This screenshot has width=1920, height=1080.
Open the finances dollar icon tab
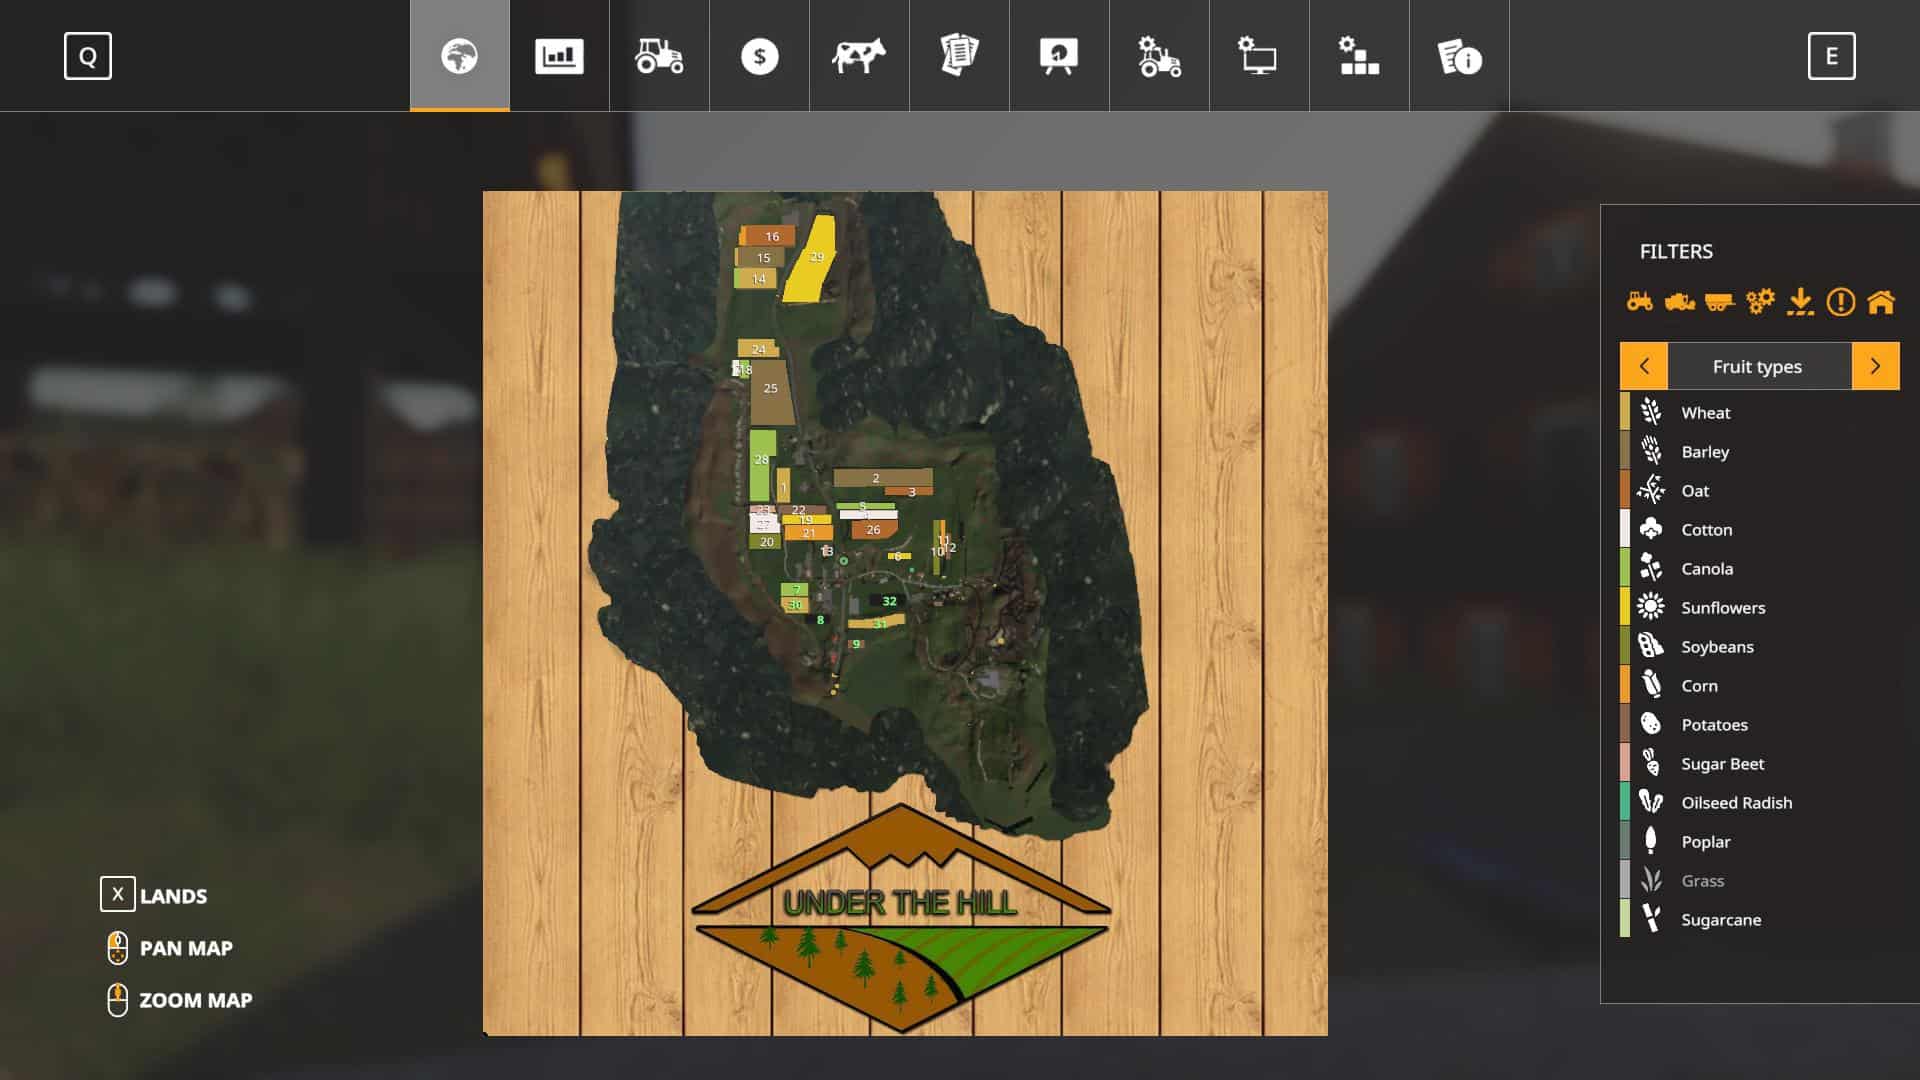coord(759,56)
